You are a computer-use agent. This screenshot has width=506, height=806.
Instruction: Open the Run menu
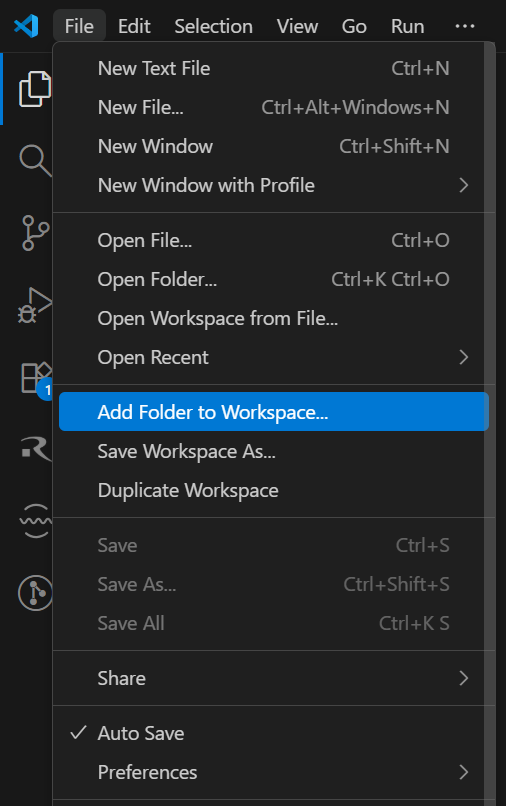coord(407,26)
